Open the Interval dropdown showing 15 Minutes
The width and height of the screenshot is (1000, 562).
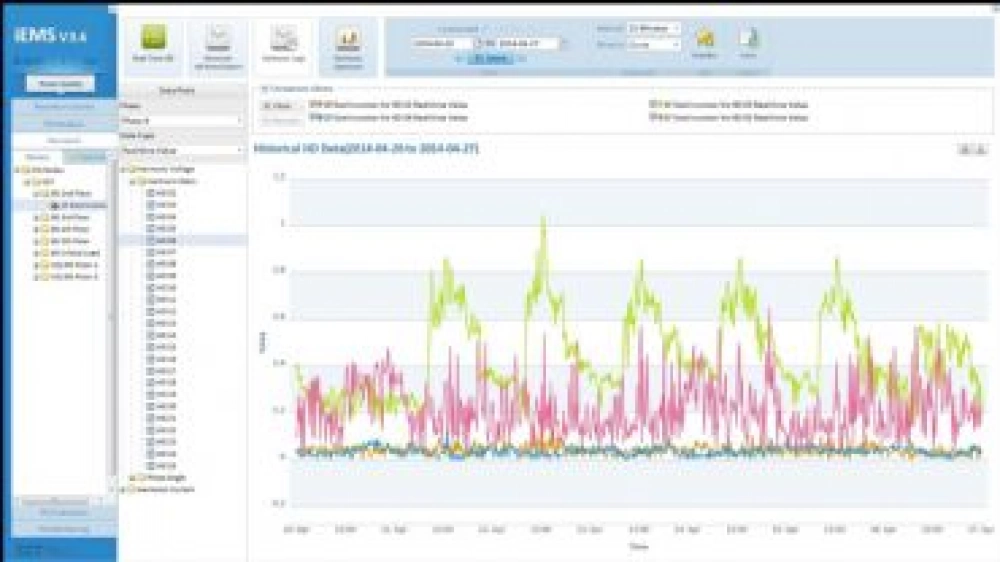(x=653, y=28)
